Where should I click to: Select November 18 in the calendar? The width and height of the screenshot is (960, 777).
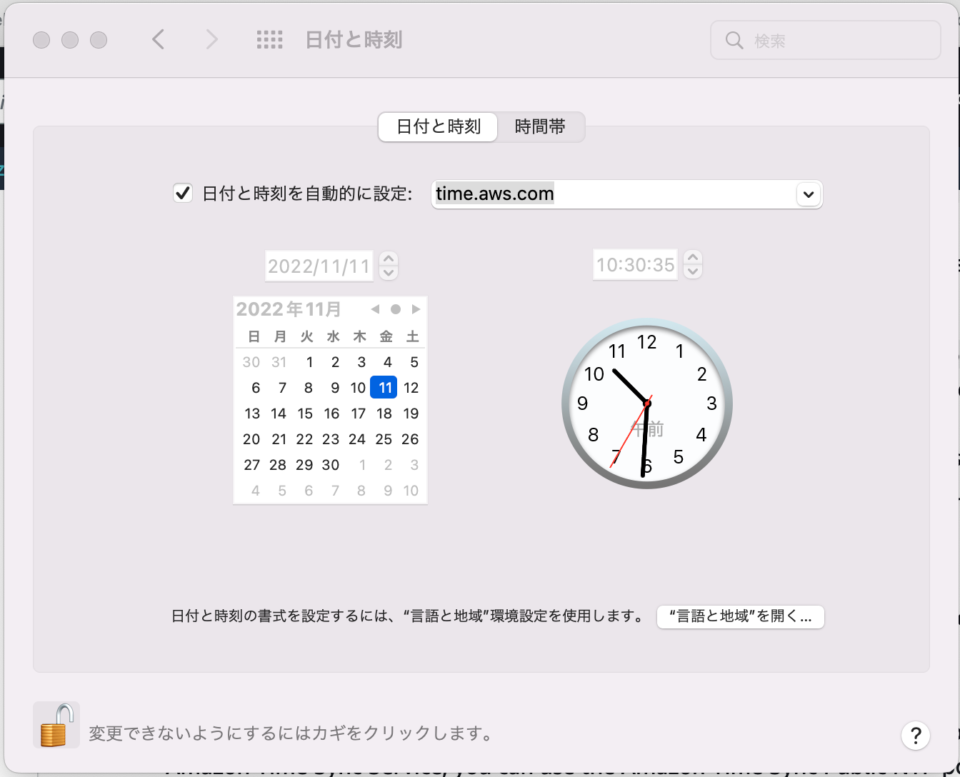(x=384, y=413)
